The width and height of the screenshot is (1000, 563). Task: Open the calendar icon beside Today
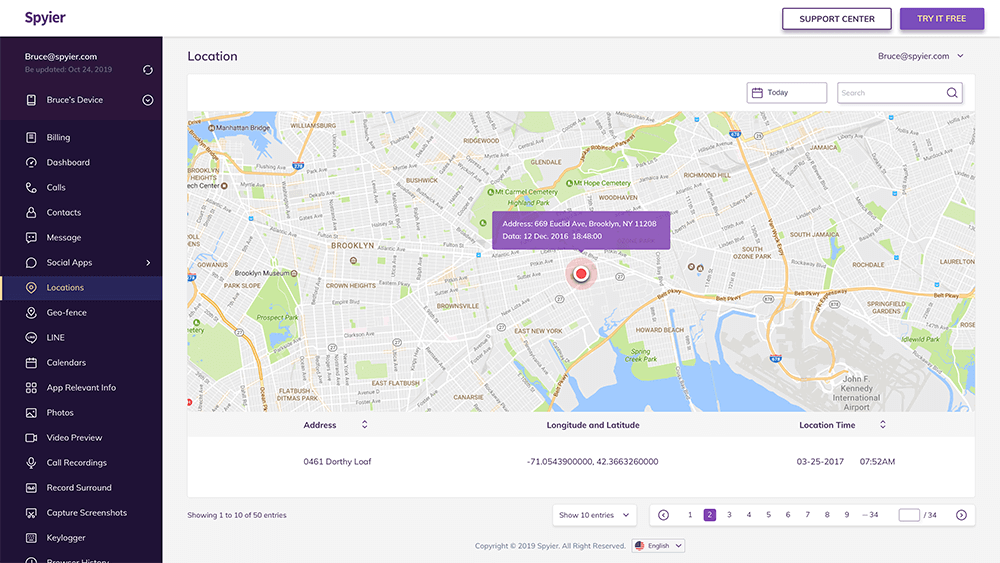(x=757, y=93)
